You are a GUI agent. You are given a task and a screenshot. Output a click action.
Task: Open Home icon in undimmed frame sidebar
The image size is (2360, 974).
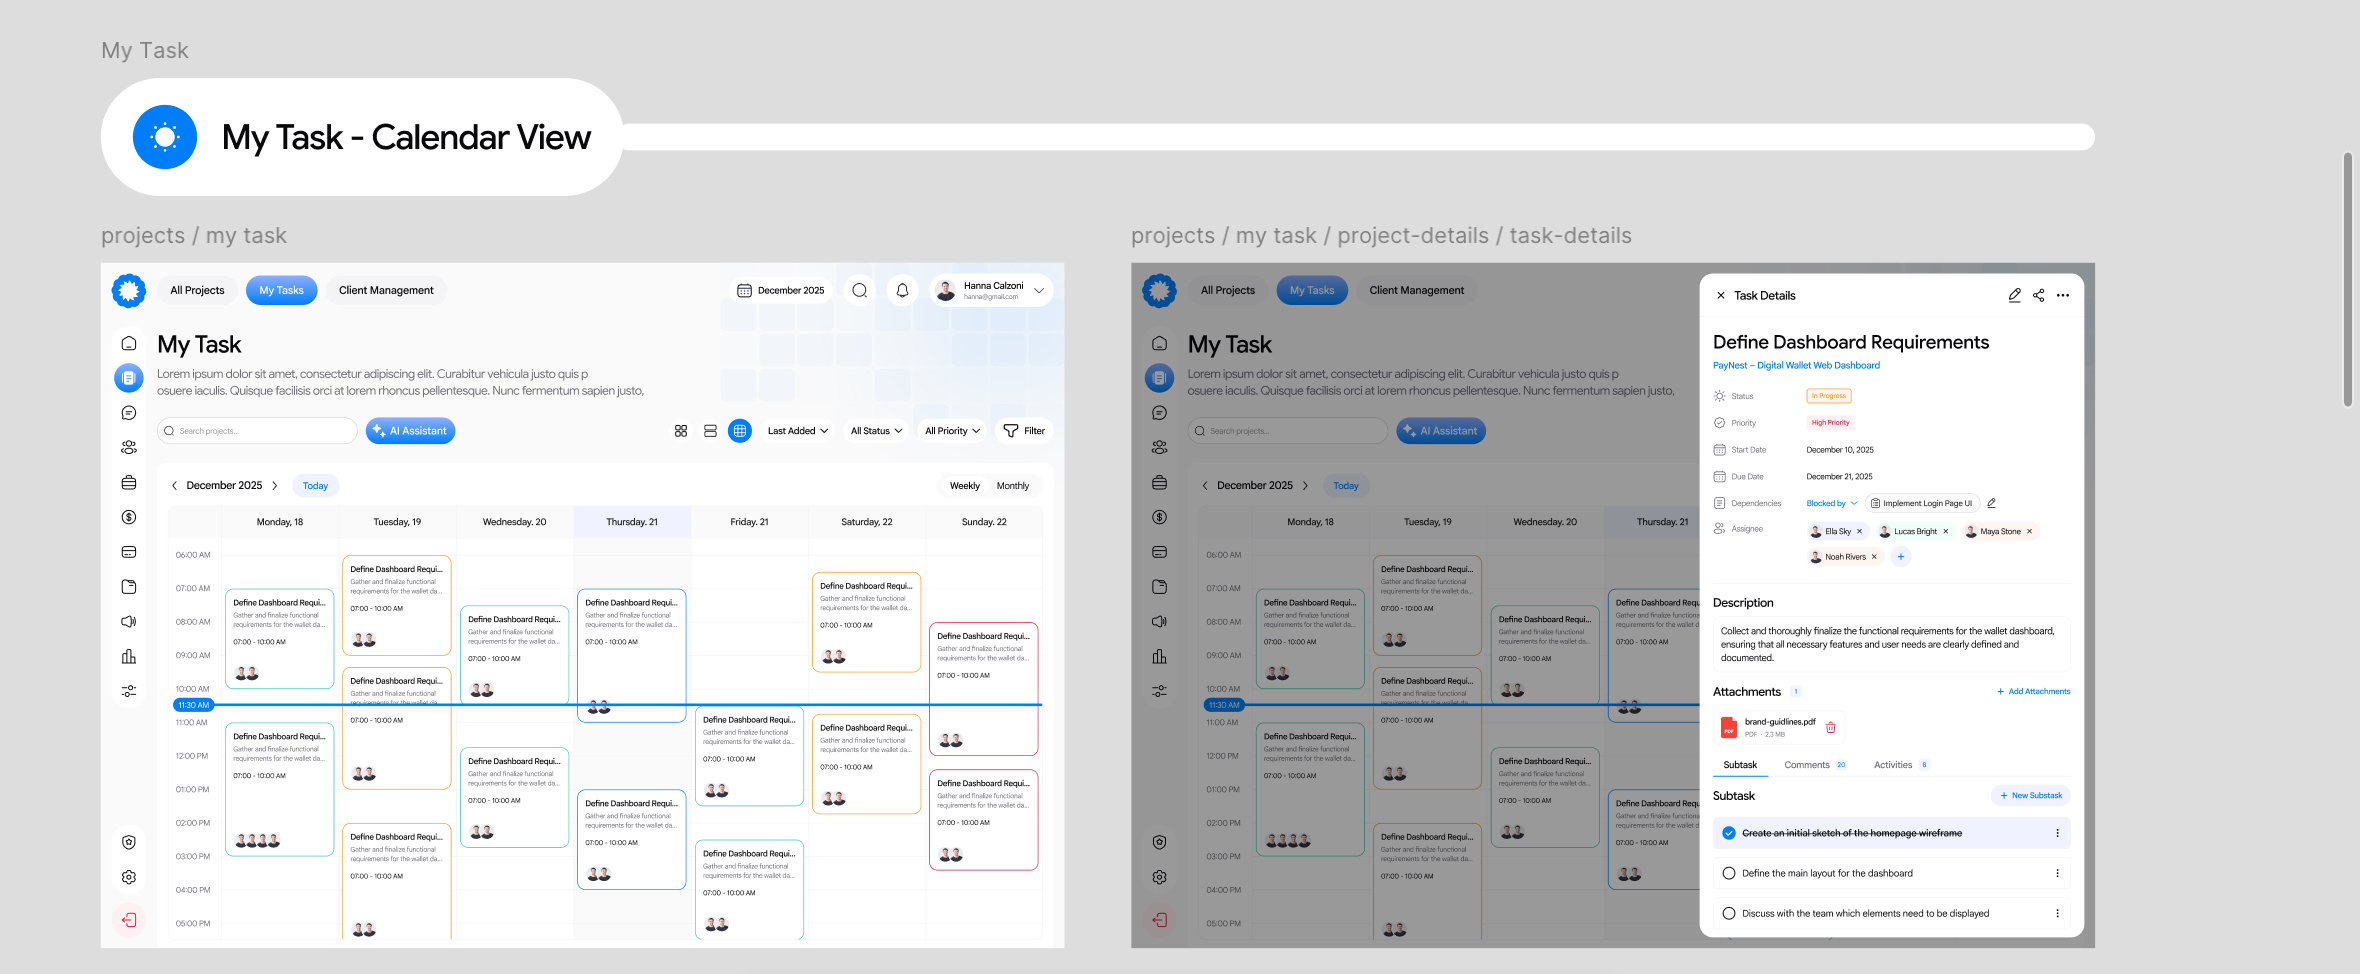tap(129, 343)
